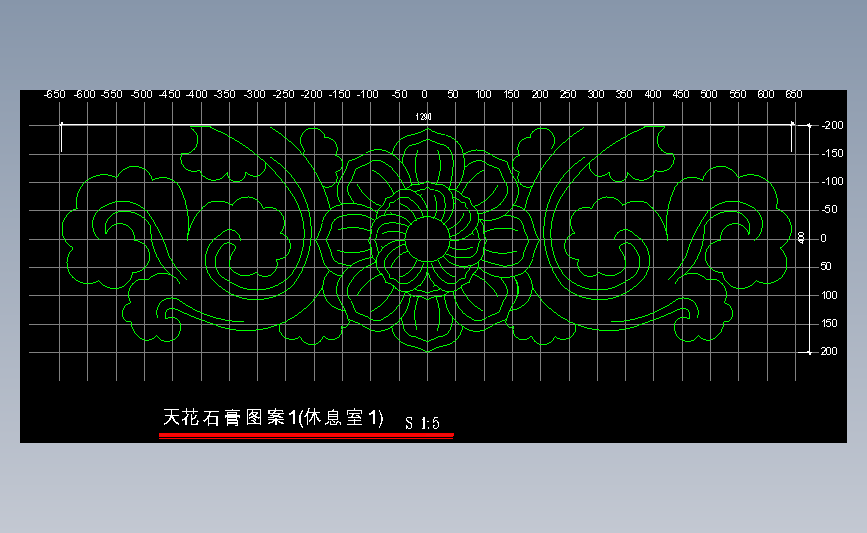Select the center circle of the flower pattern
Viewport: 867px width, 533px height.
427,239
